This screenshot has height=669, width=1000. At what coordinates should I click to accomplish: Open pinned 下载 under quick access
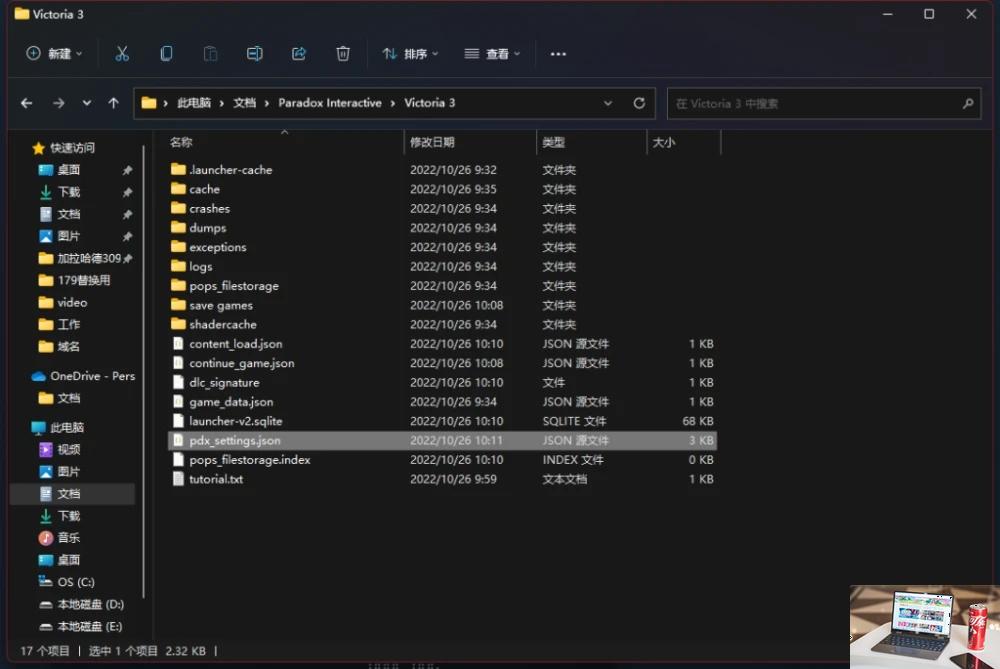(x=68, y=192)
